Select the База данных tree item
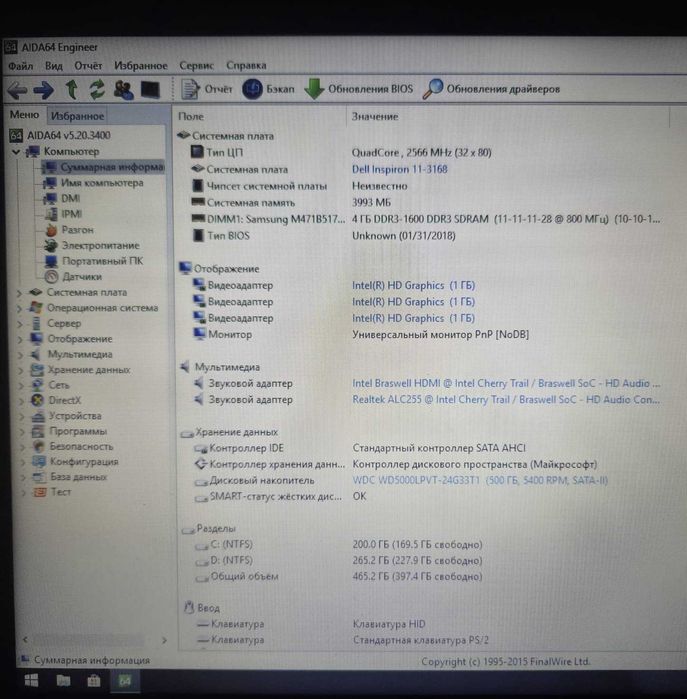 click(70, 477)
